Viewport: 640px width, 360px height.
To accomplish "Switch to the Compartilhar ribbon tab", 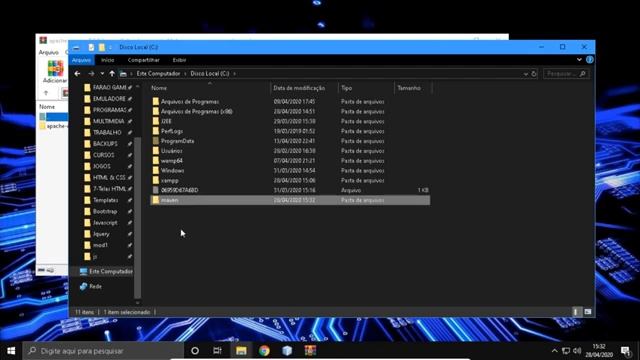I will click(x=144, y=60).
